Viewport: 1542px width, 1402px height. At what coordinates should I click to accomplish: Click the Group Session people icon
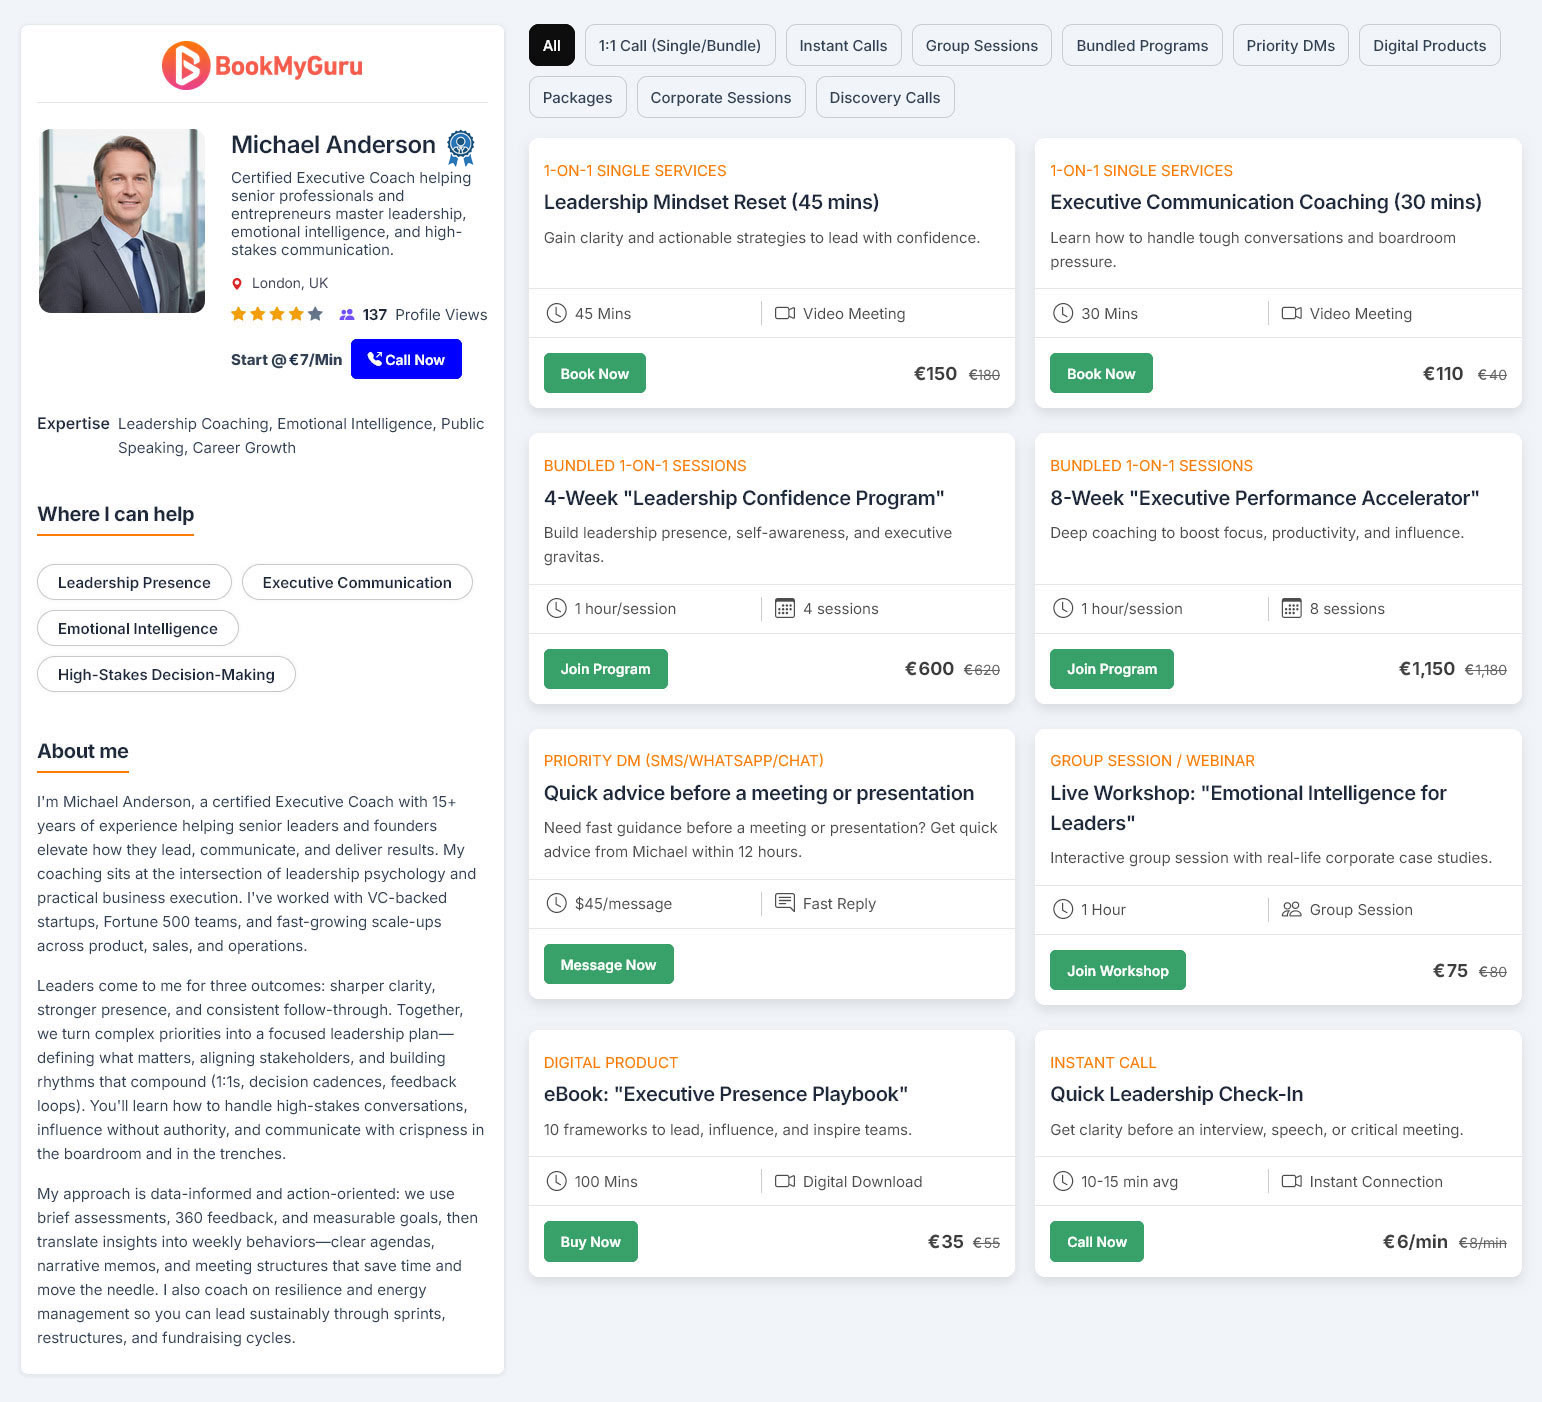(x=1291, y=910)
